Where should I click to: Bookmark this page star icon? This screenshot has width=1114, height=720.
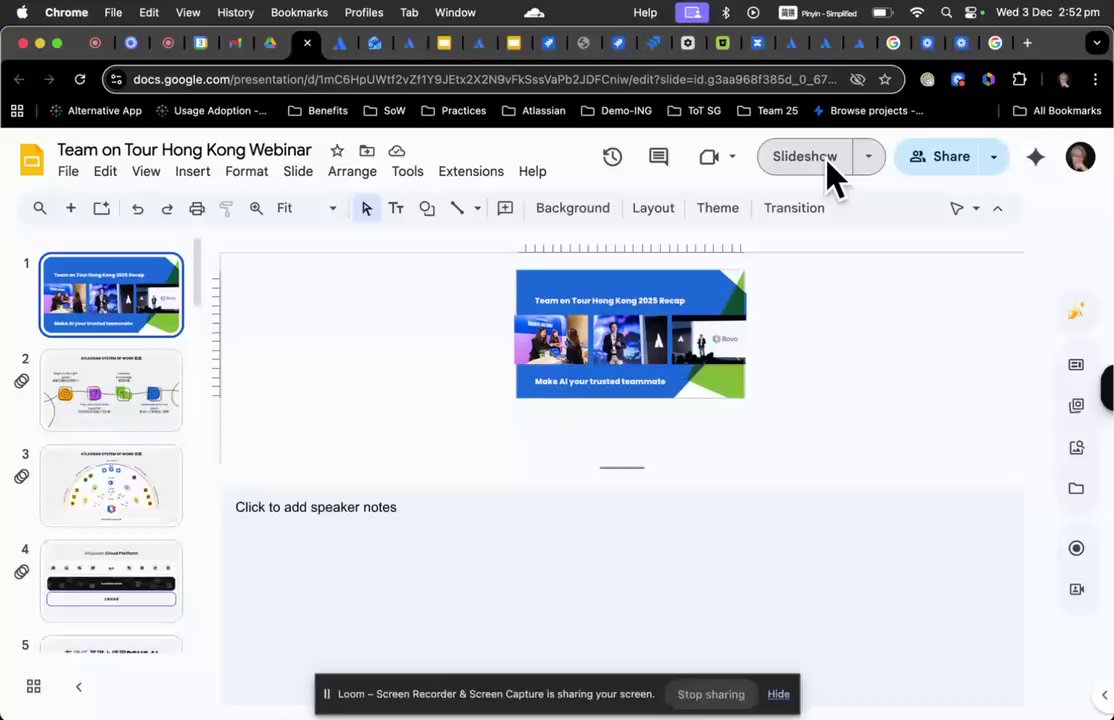pyautogui.click(x=885, y=80)
